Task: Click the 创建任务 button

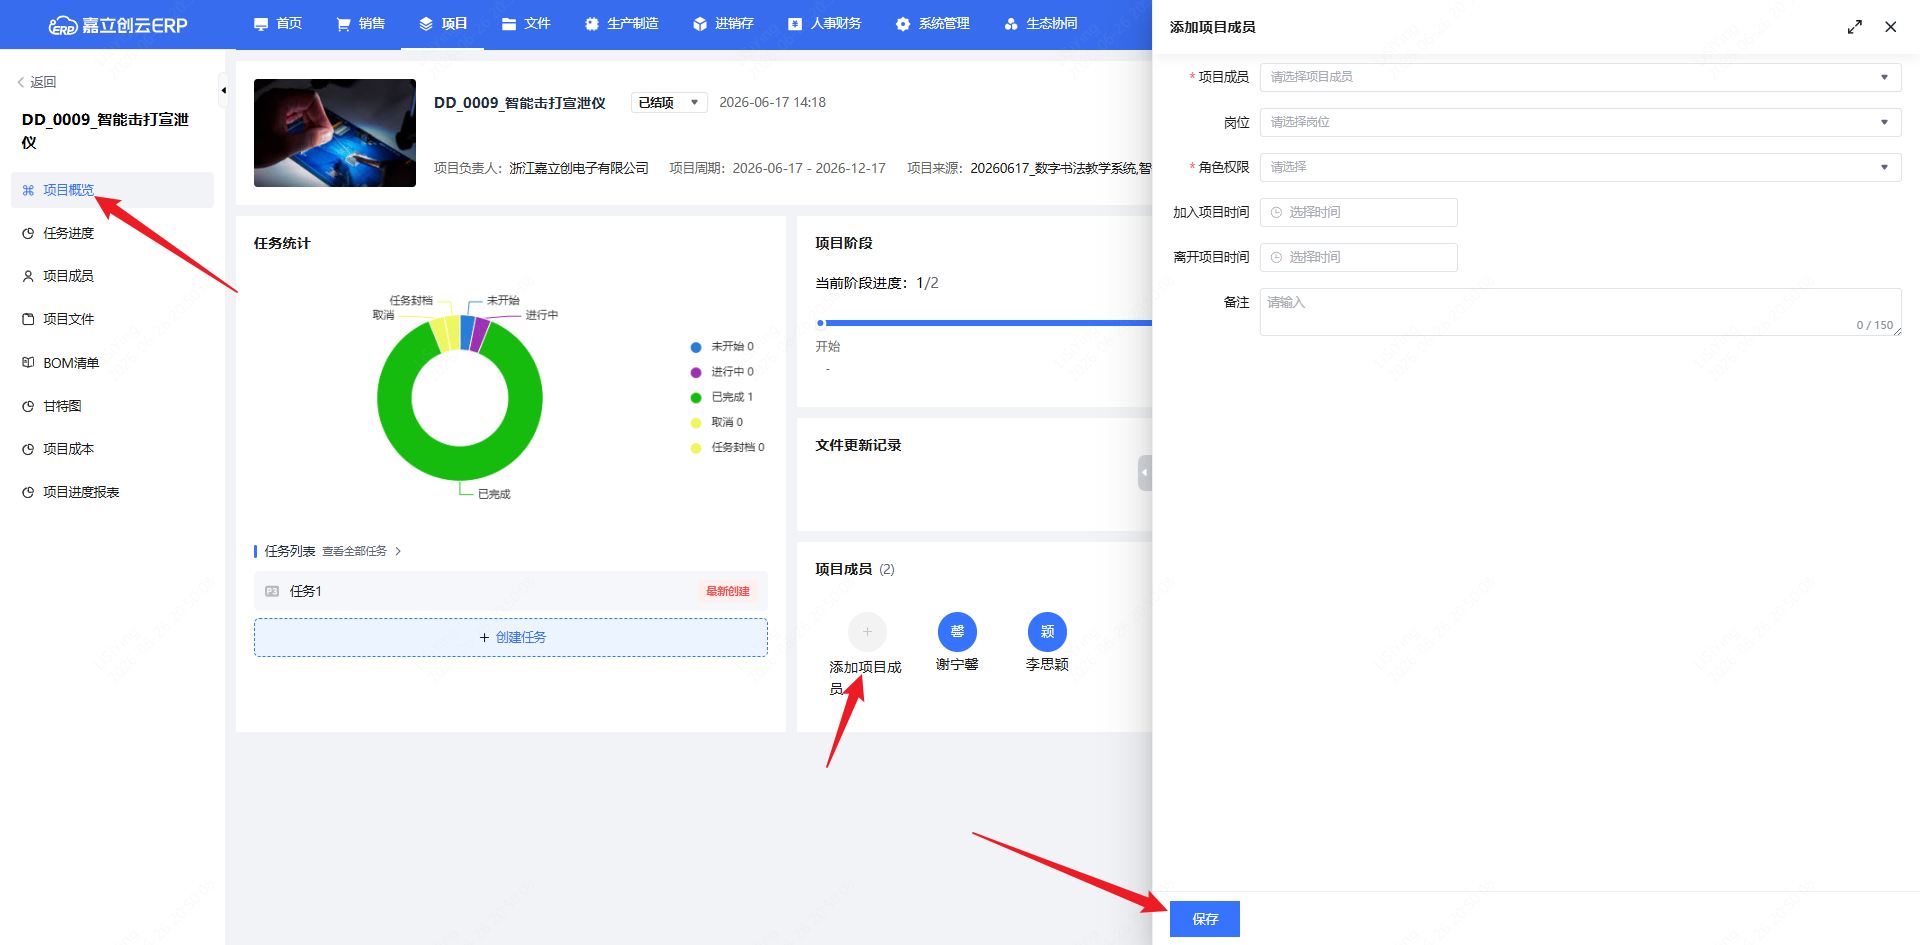Action: point(511,637)
